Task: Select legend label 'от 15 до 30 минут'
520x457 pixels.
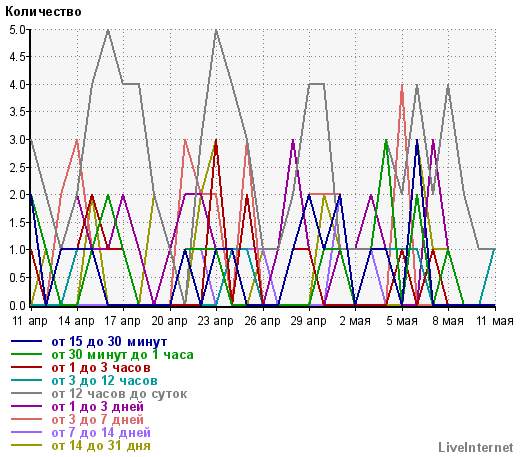Action: click(109, 341)
